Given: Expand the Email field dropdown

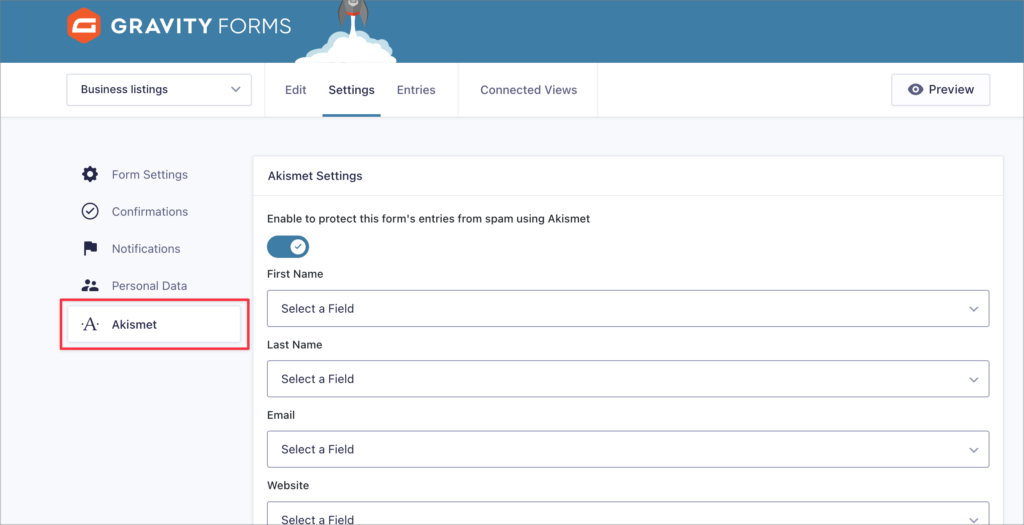Looking at the screenshot, I should (x=628, y=449).
